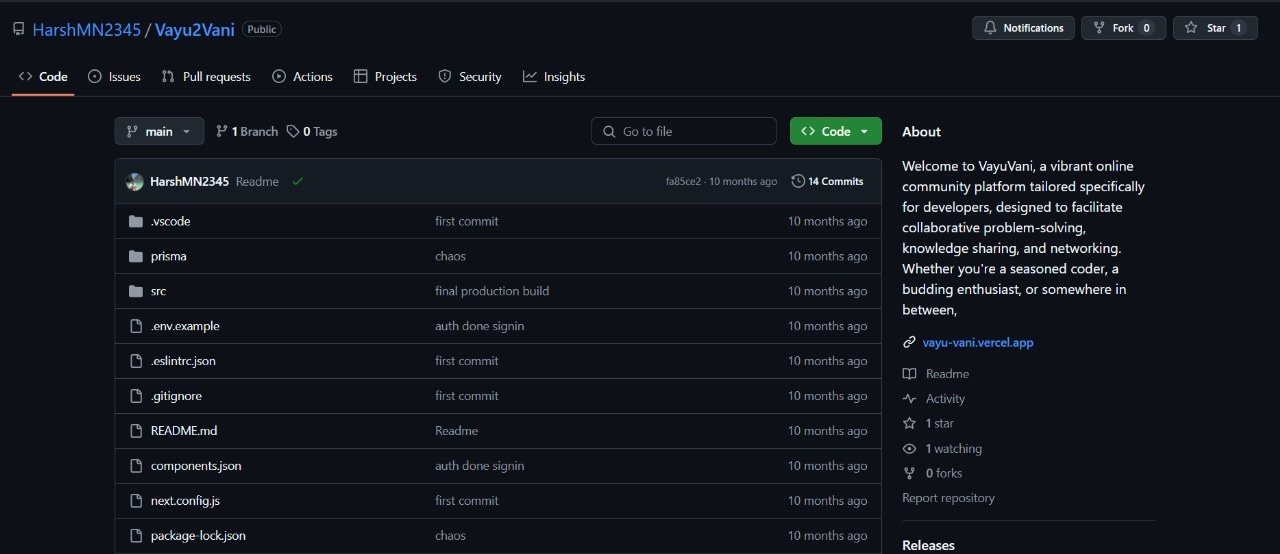The height and width of the screenshot is (554, 1280).
Task: Click the repository book icon beside HarshMN2345
Action: (19, 30)
